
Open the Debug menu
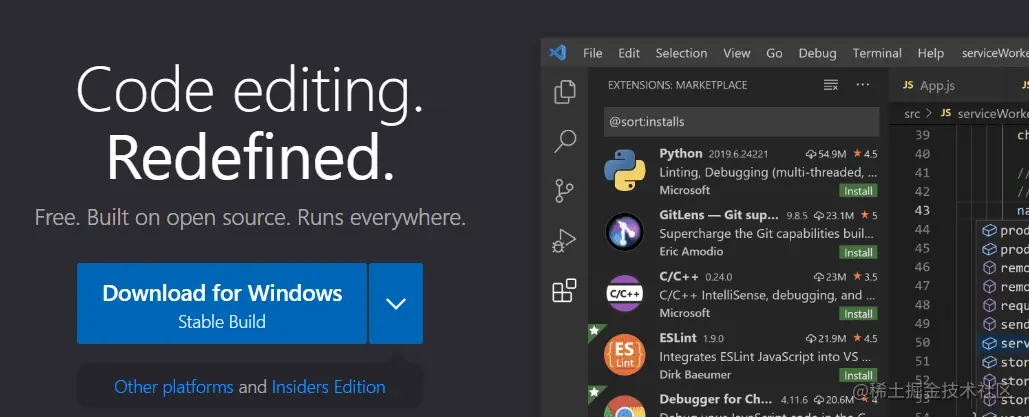(x=817, y=53)
